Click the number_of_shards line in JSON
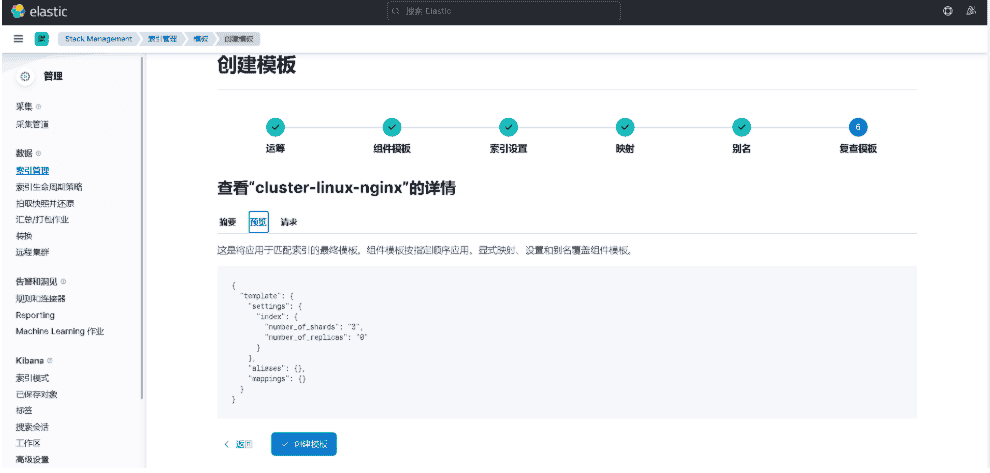Image resolution: width=990 pixels, height=473 pixels. pos(315,327)
